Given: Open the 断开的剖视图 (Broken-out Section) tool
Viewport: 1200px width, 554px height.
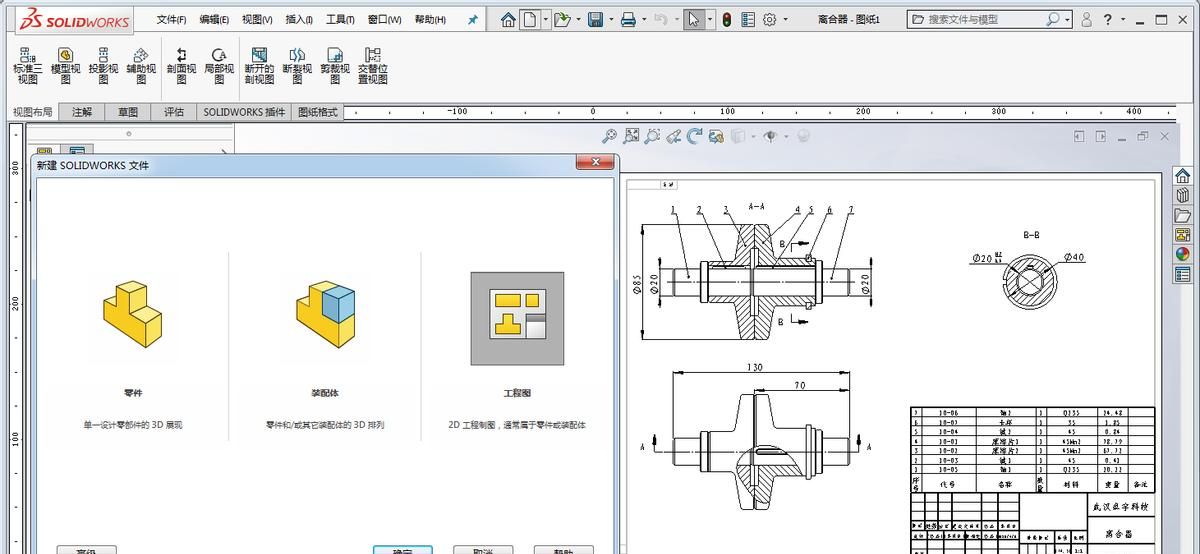Looking at the screenshot, I should pos(259,66).
